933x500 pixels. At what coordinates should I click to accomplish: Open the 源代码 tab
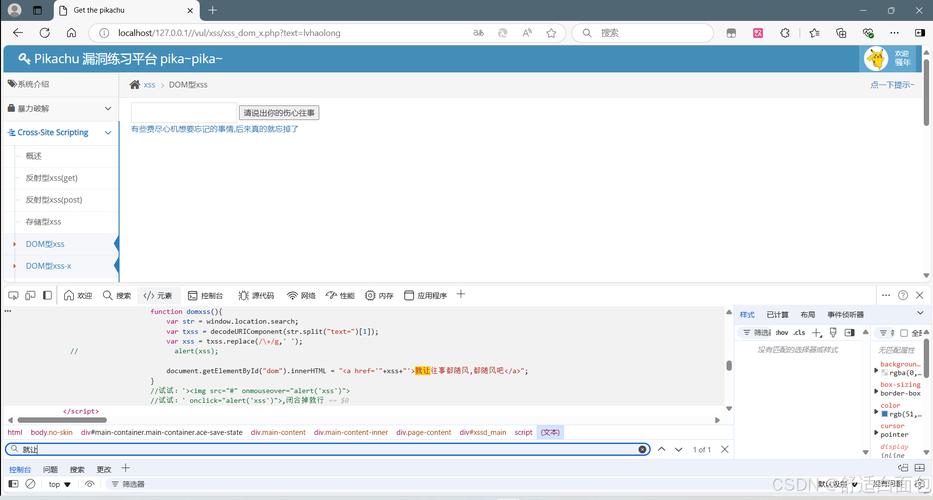tap(256, 295)
